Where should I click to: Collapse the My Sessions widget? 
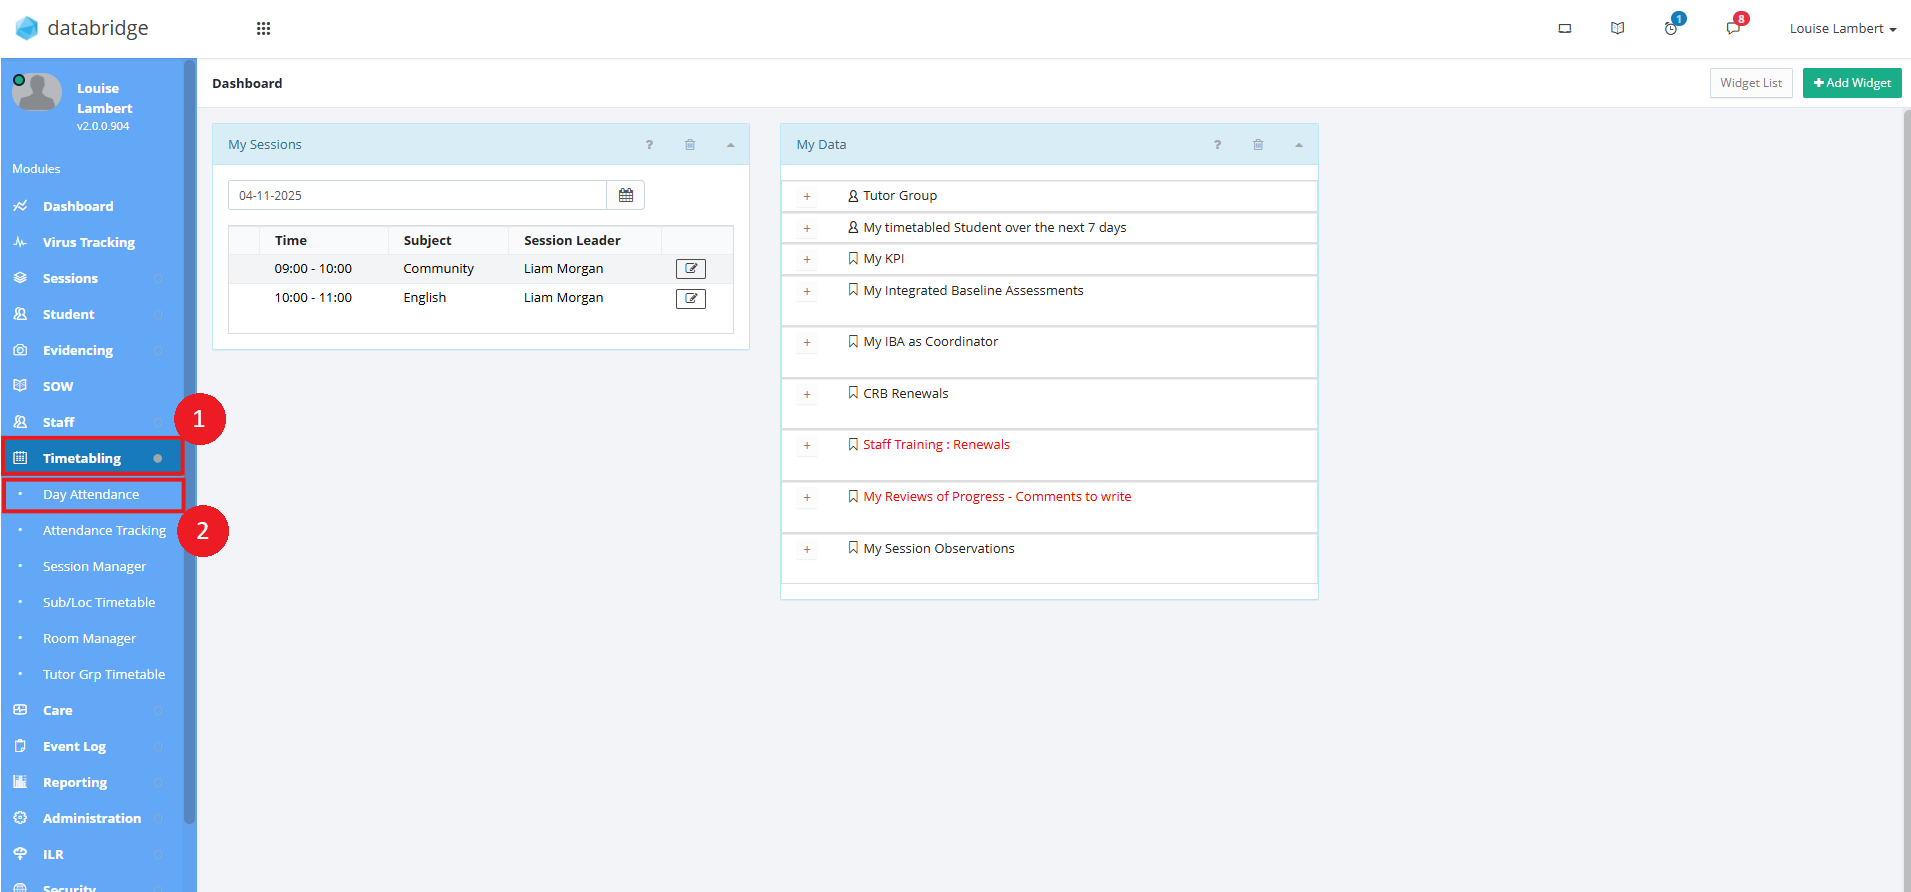pyautogui.click(x=731, y=145)
